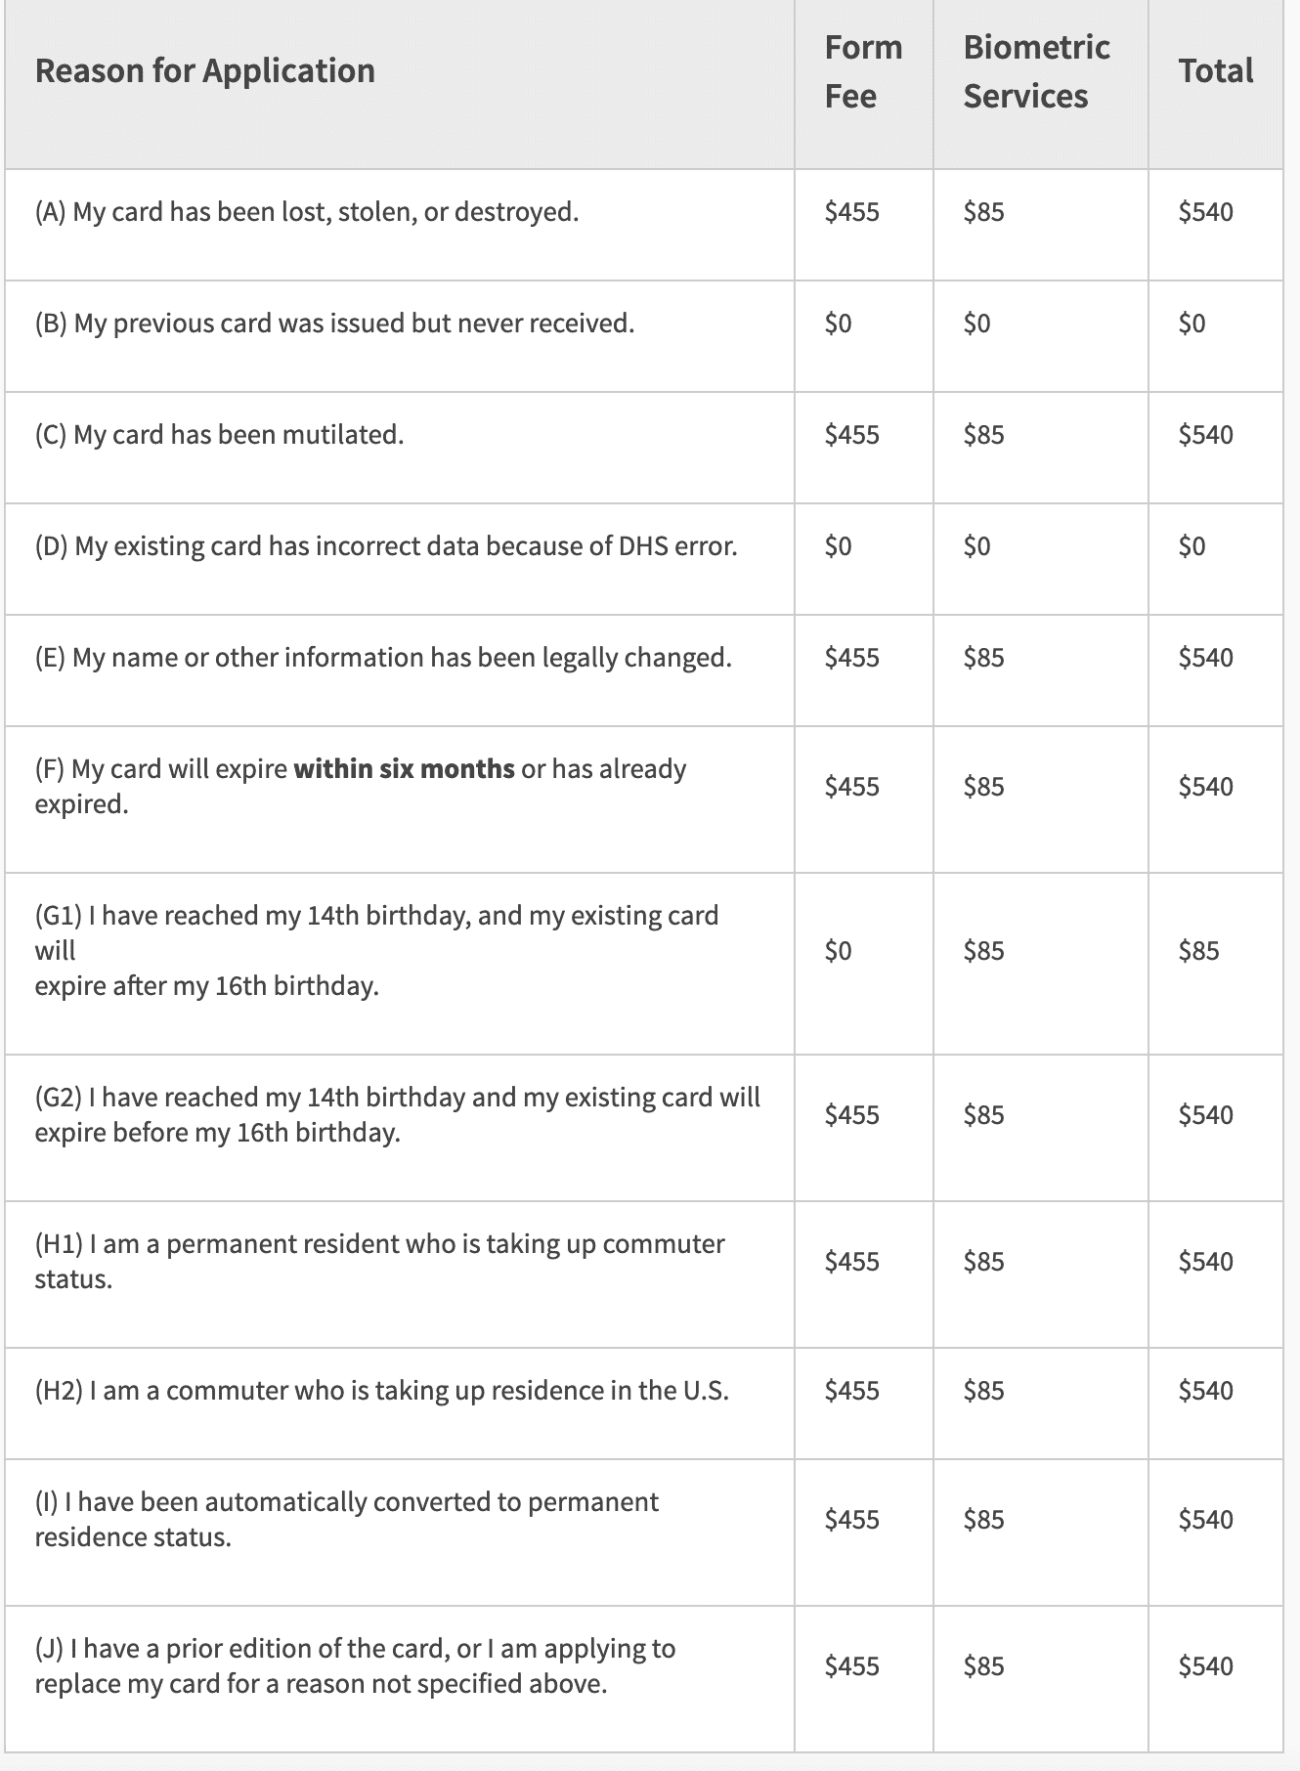Screen dimensions: 1300x1771
Task: Click the '(G2)' expire before 16th birthday text
Action: coord(397,1098)
